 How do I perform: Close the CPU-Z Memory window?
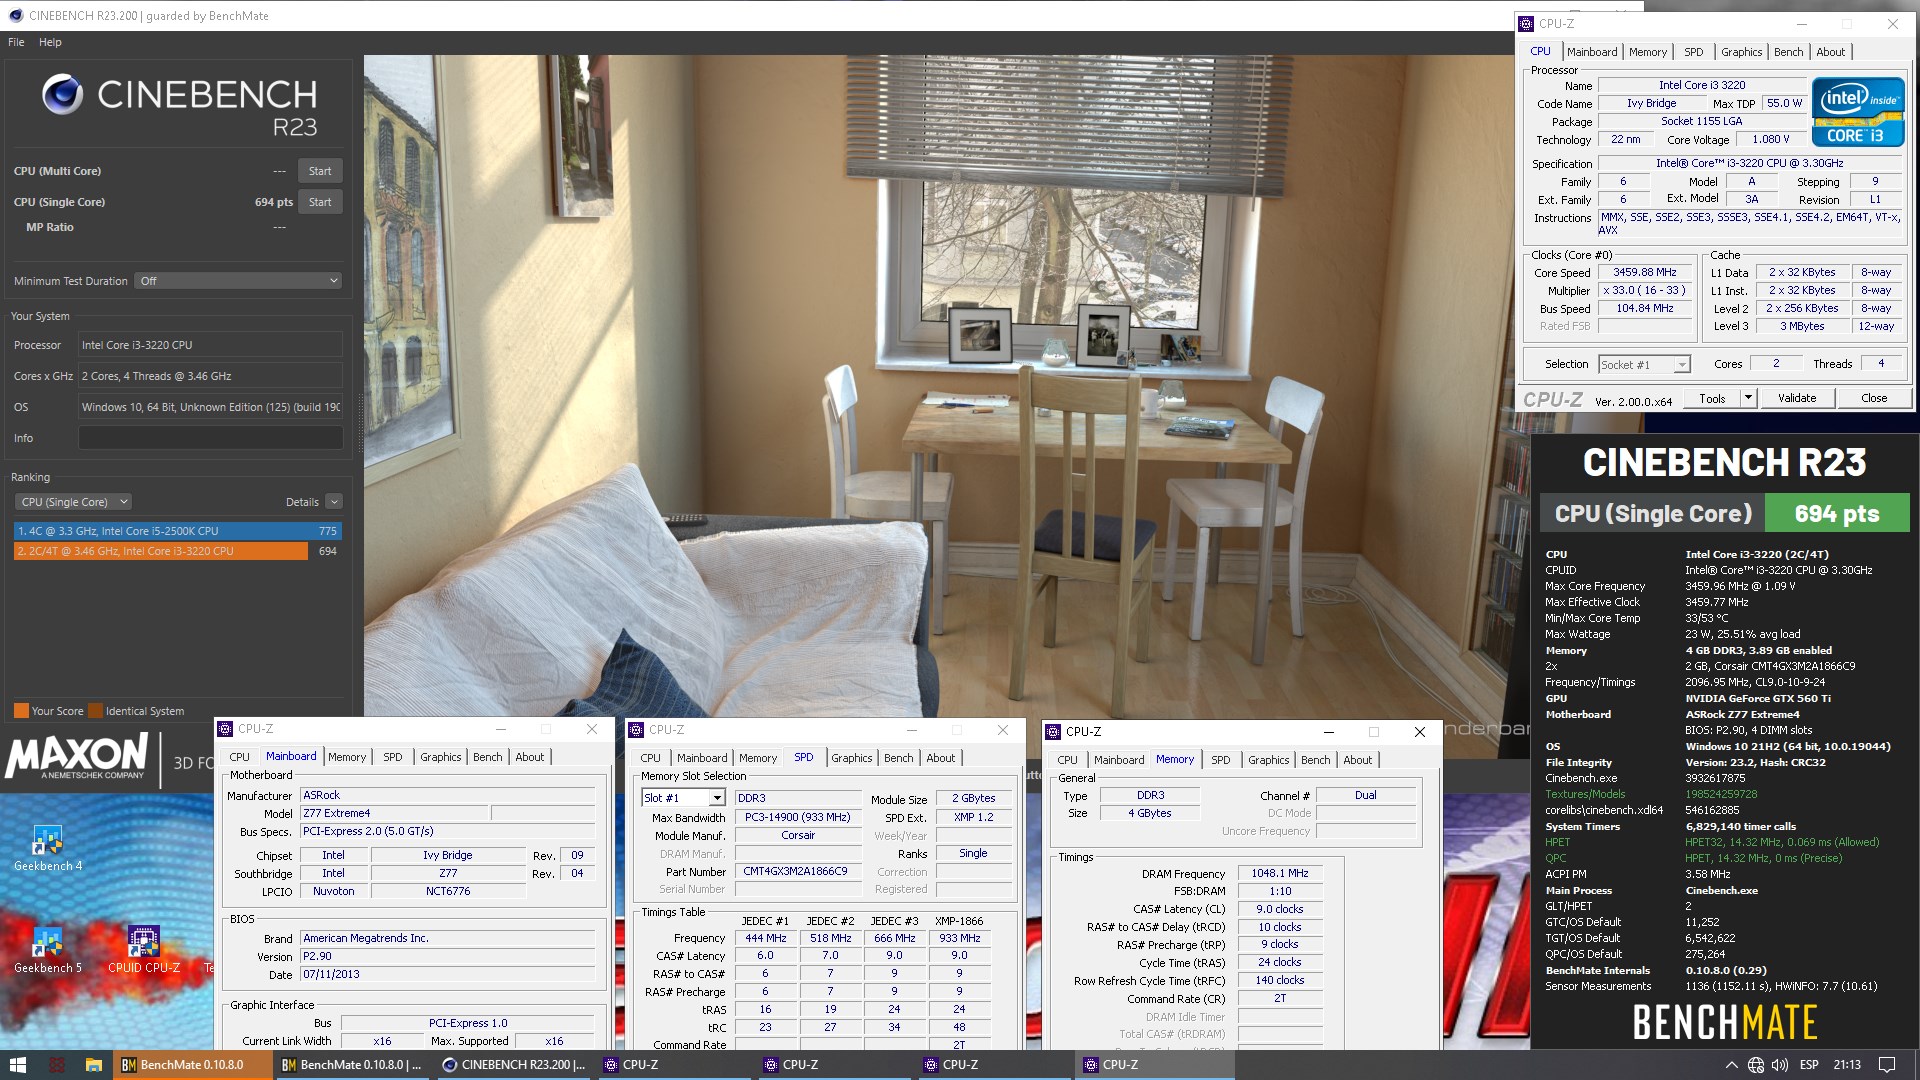1419,732
